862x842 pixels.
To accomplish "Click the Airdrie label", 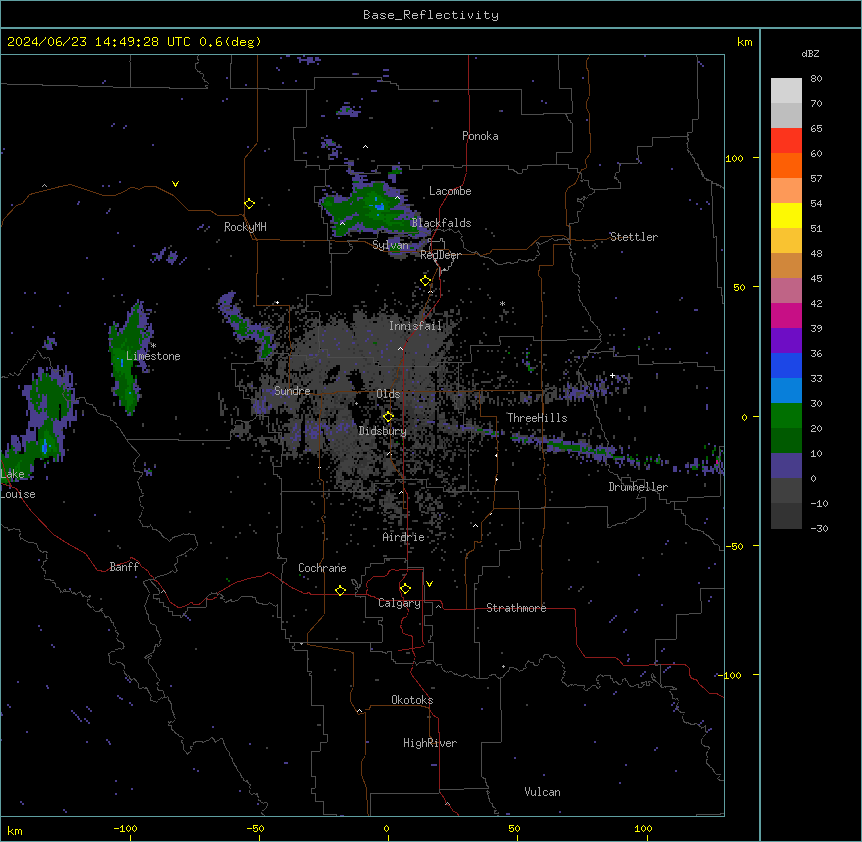I will 403,537.
